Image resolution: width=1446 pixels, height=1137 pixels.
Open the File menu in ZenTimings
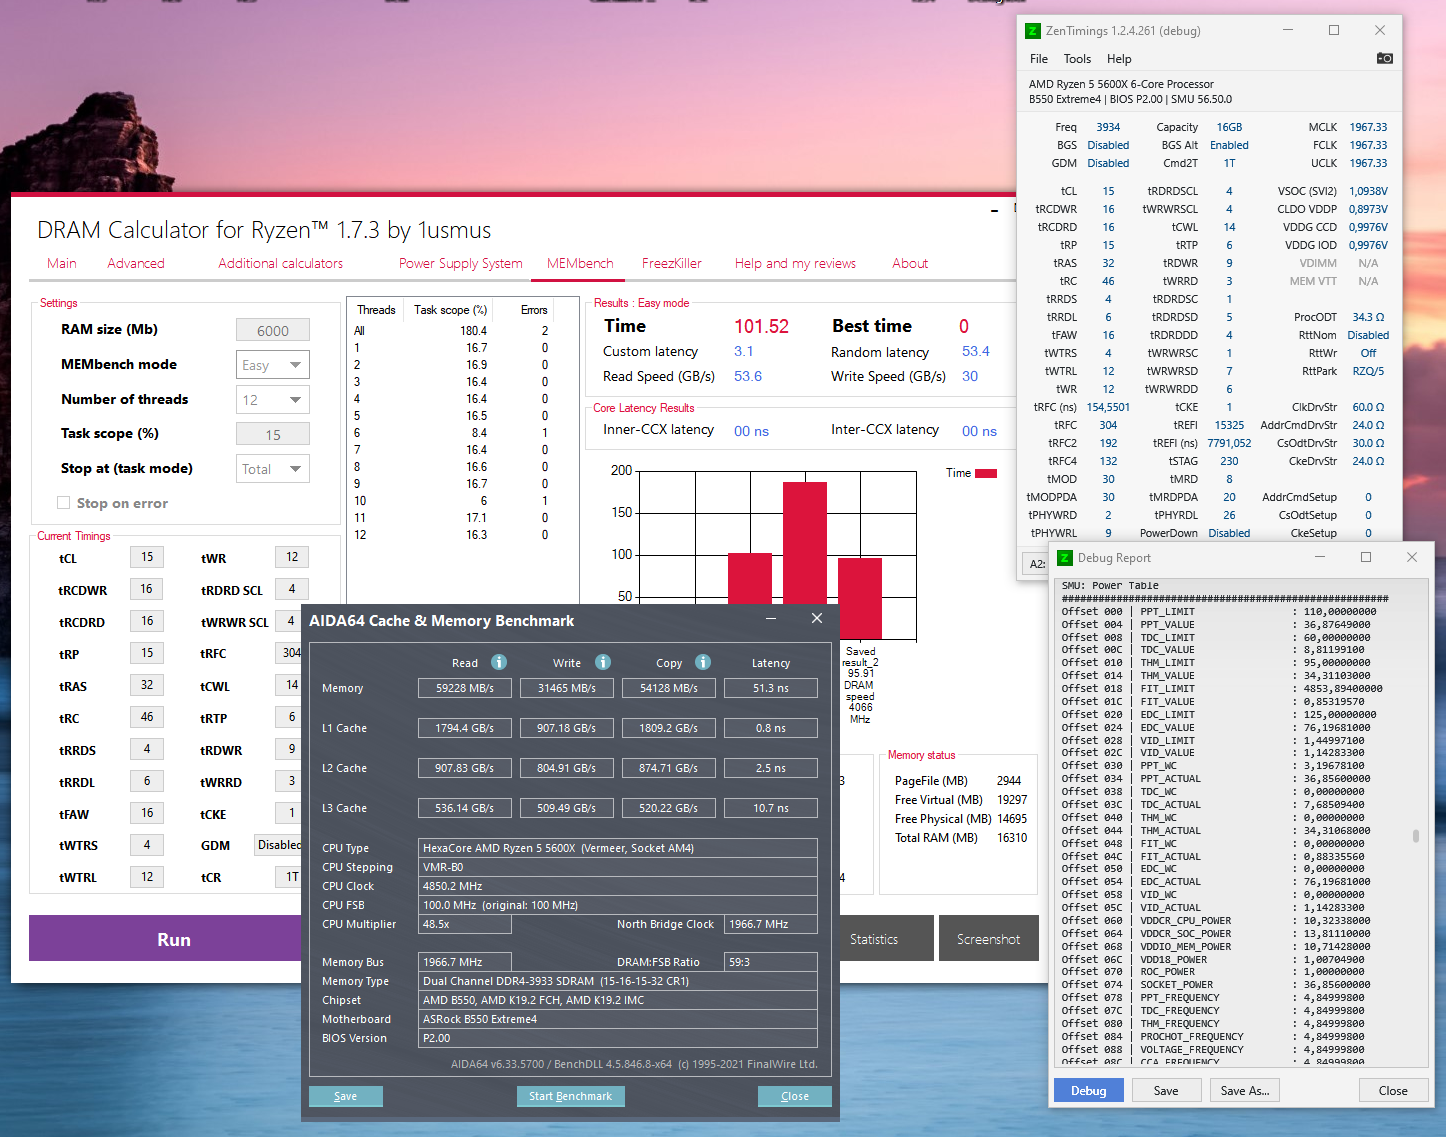point(1039,59)
